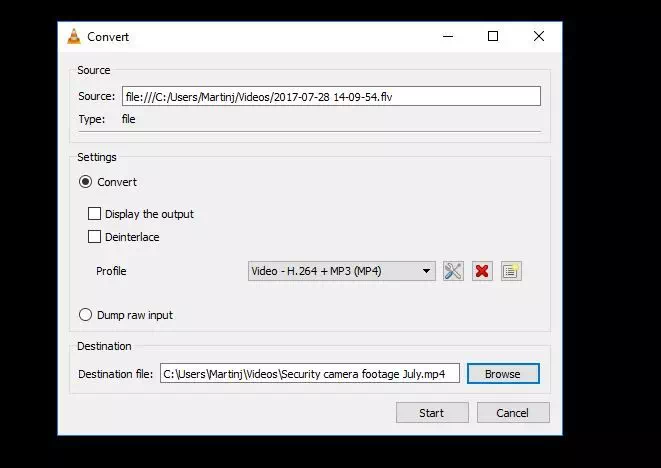Click the Type value 'file' text
Viewport: 661px width, 468px height.
tap(129, 119)
